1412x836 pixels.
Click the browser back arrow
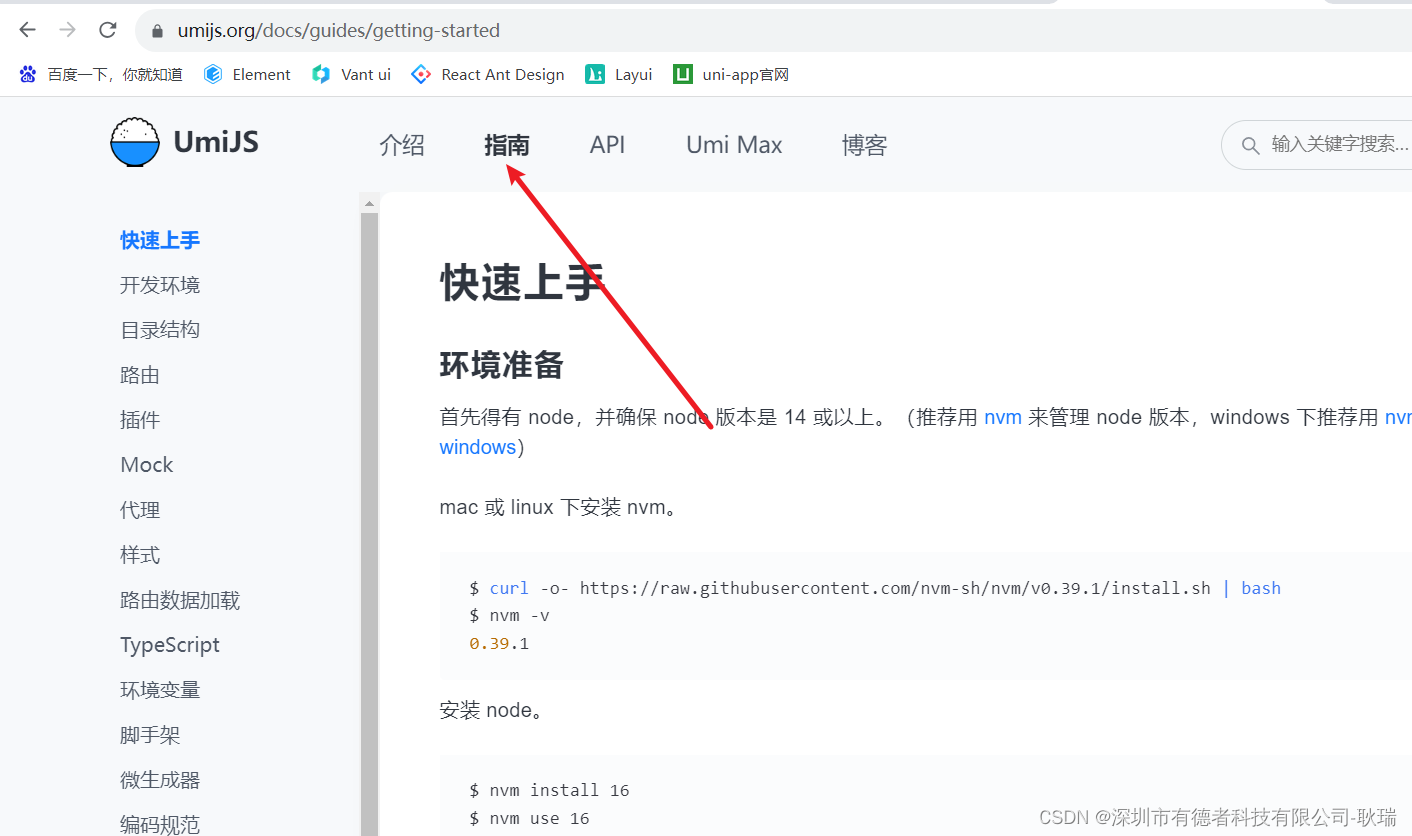(x=27, y=30)
